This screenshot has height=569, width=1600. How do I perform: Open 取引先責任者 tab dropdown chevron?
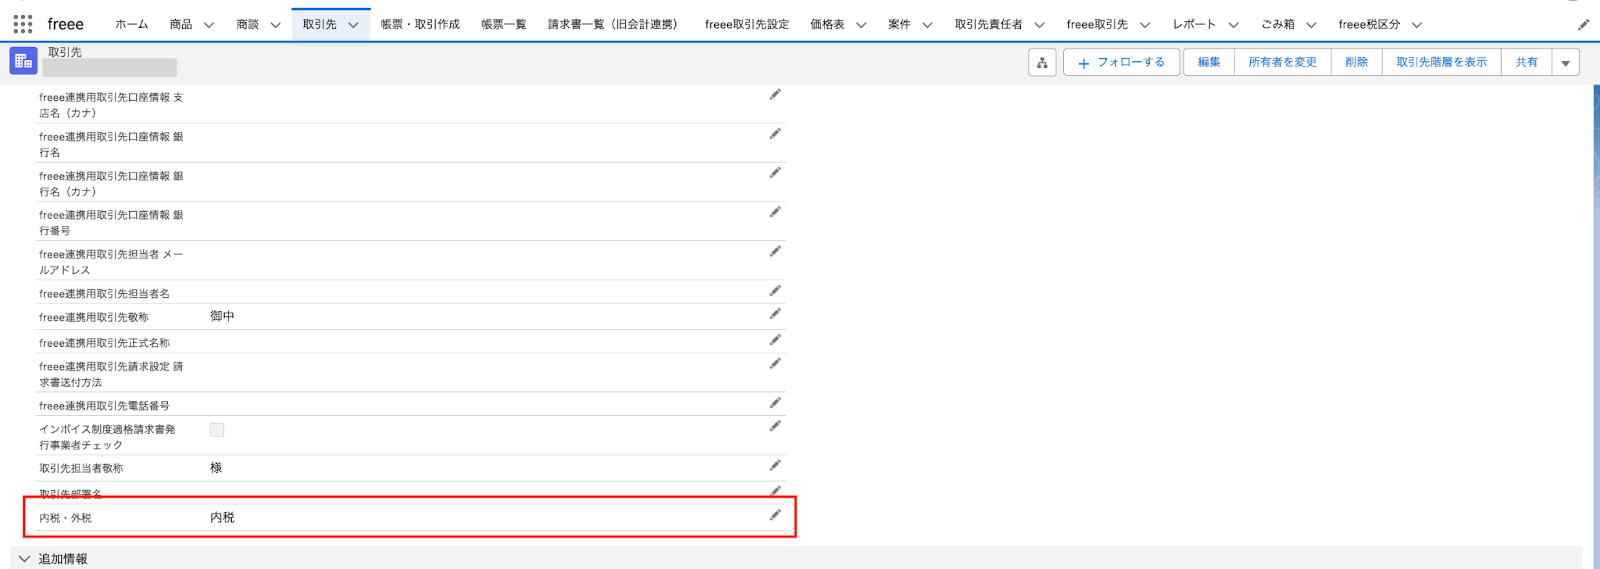tap(1039, 25)
